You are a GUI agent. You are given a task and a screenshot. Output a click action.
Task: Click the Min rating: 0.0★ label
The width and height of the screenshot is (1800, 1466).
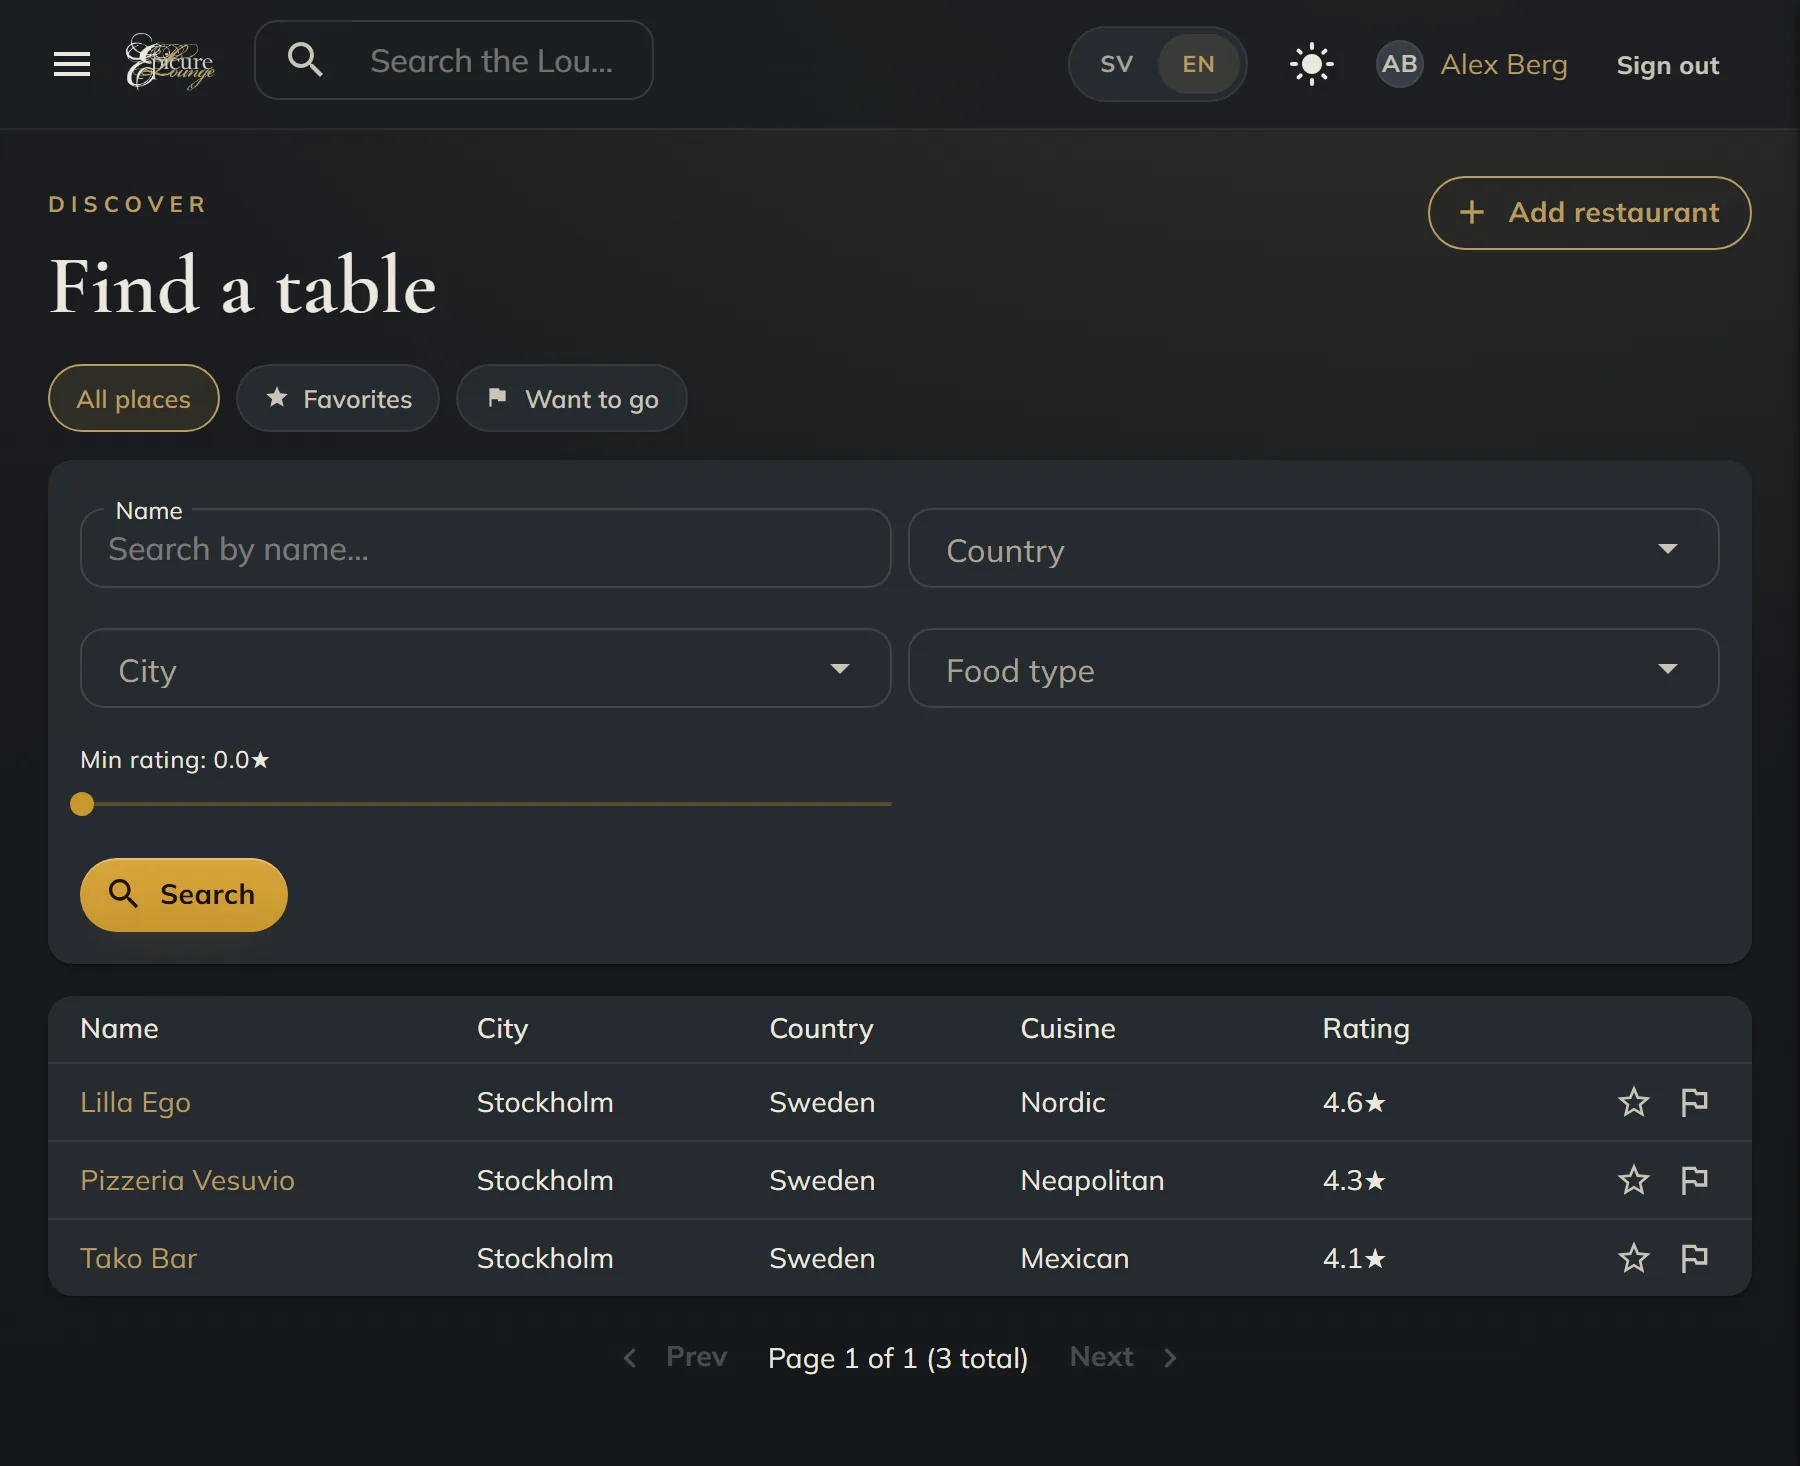pos(175,760)
